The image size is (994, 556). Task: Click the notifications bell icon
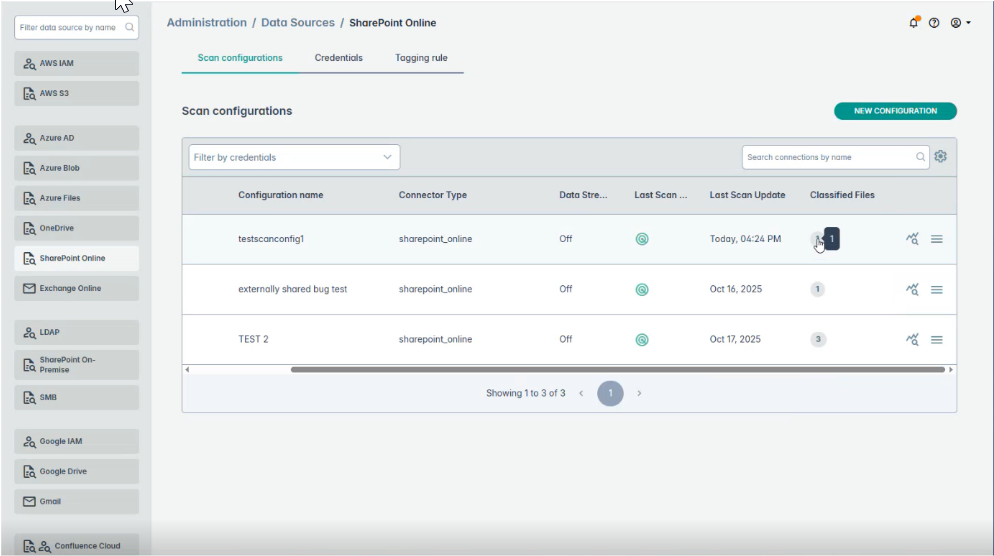point(914,23)
